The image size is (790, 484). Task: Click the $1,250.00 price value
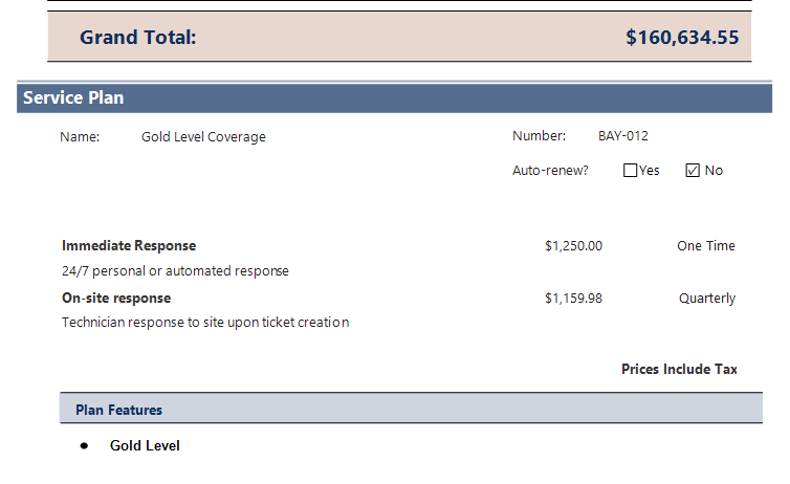coord(573,246)
